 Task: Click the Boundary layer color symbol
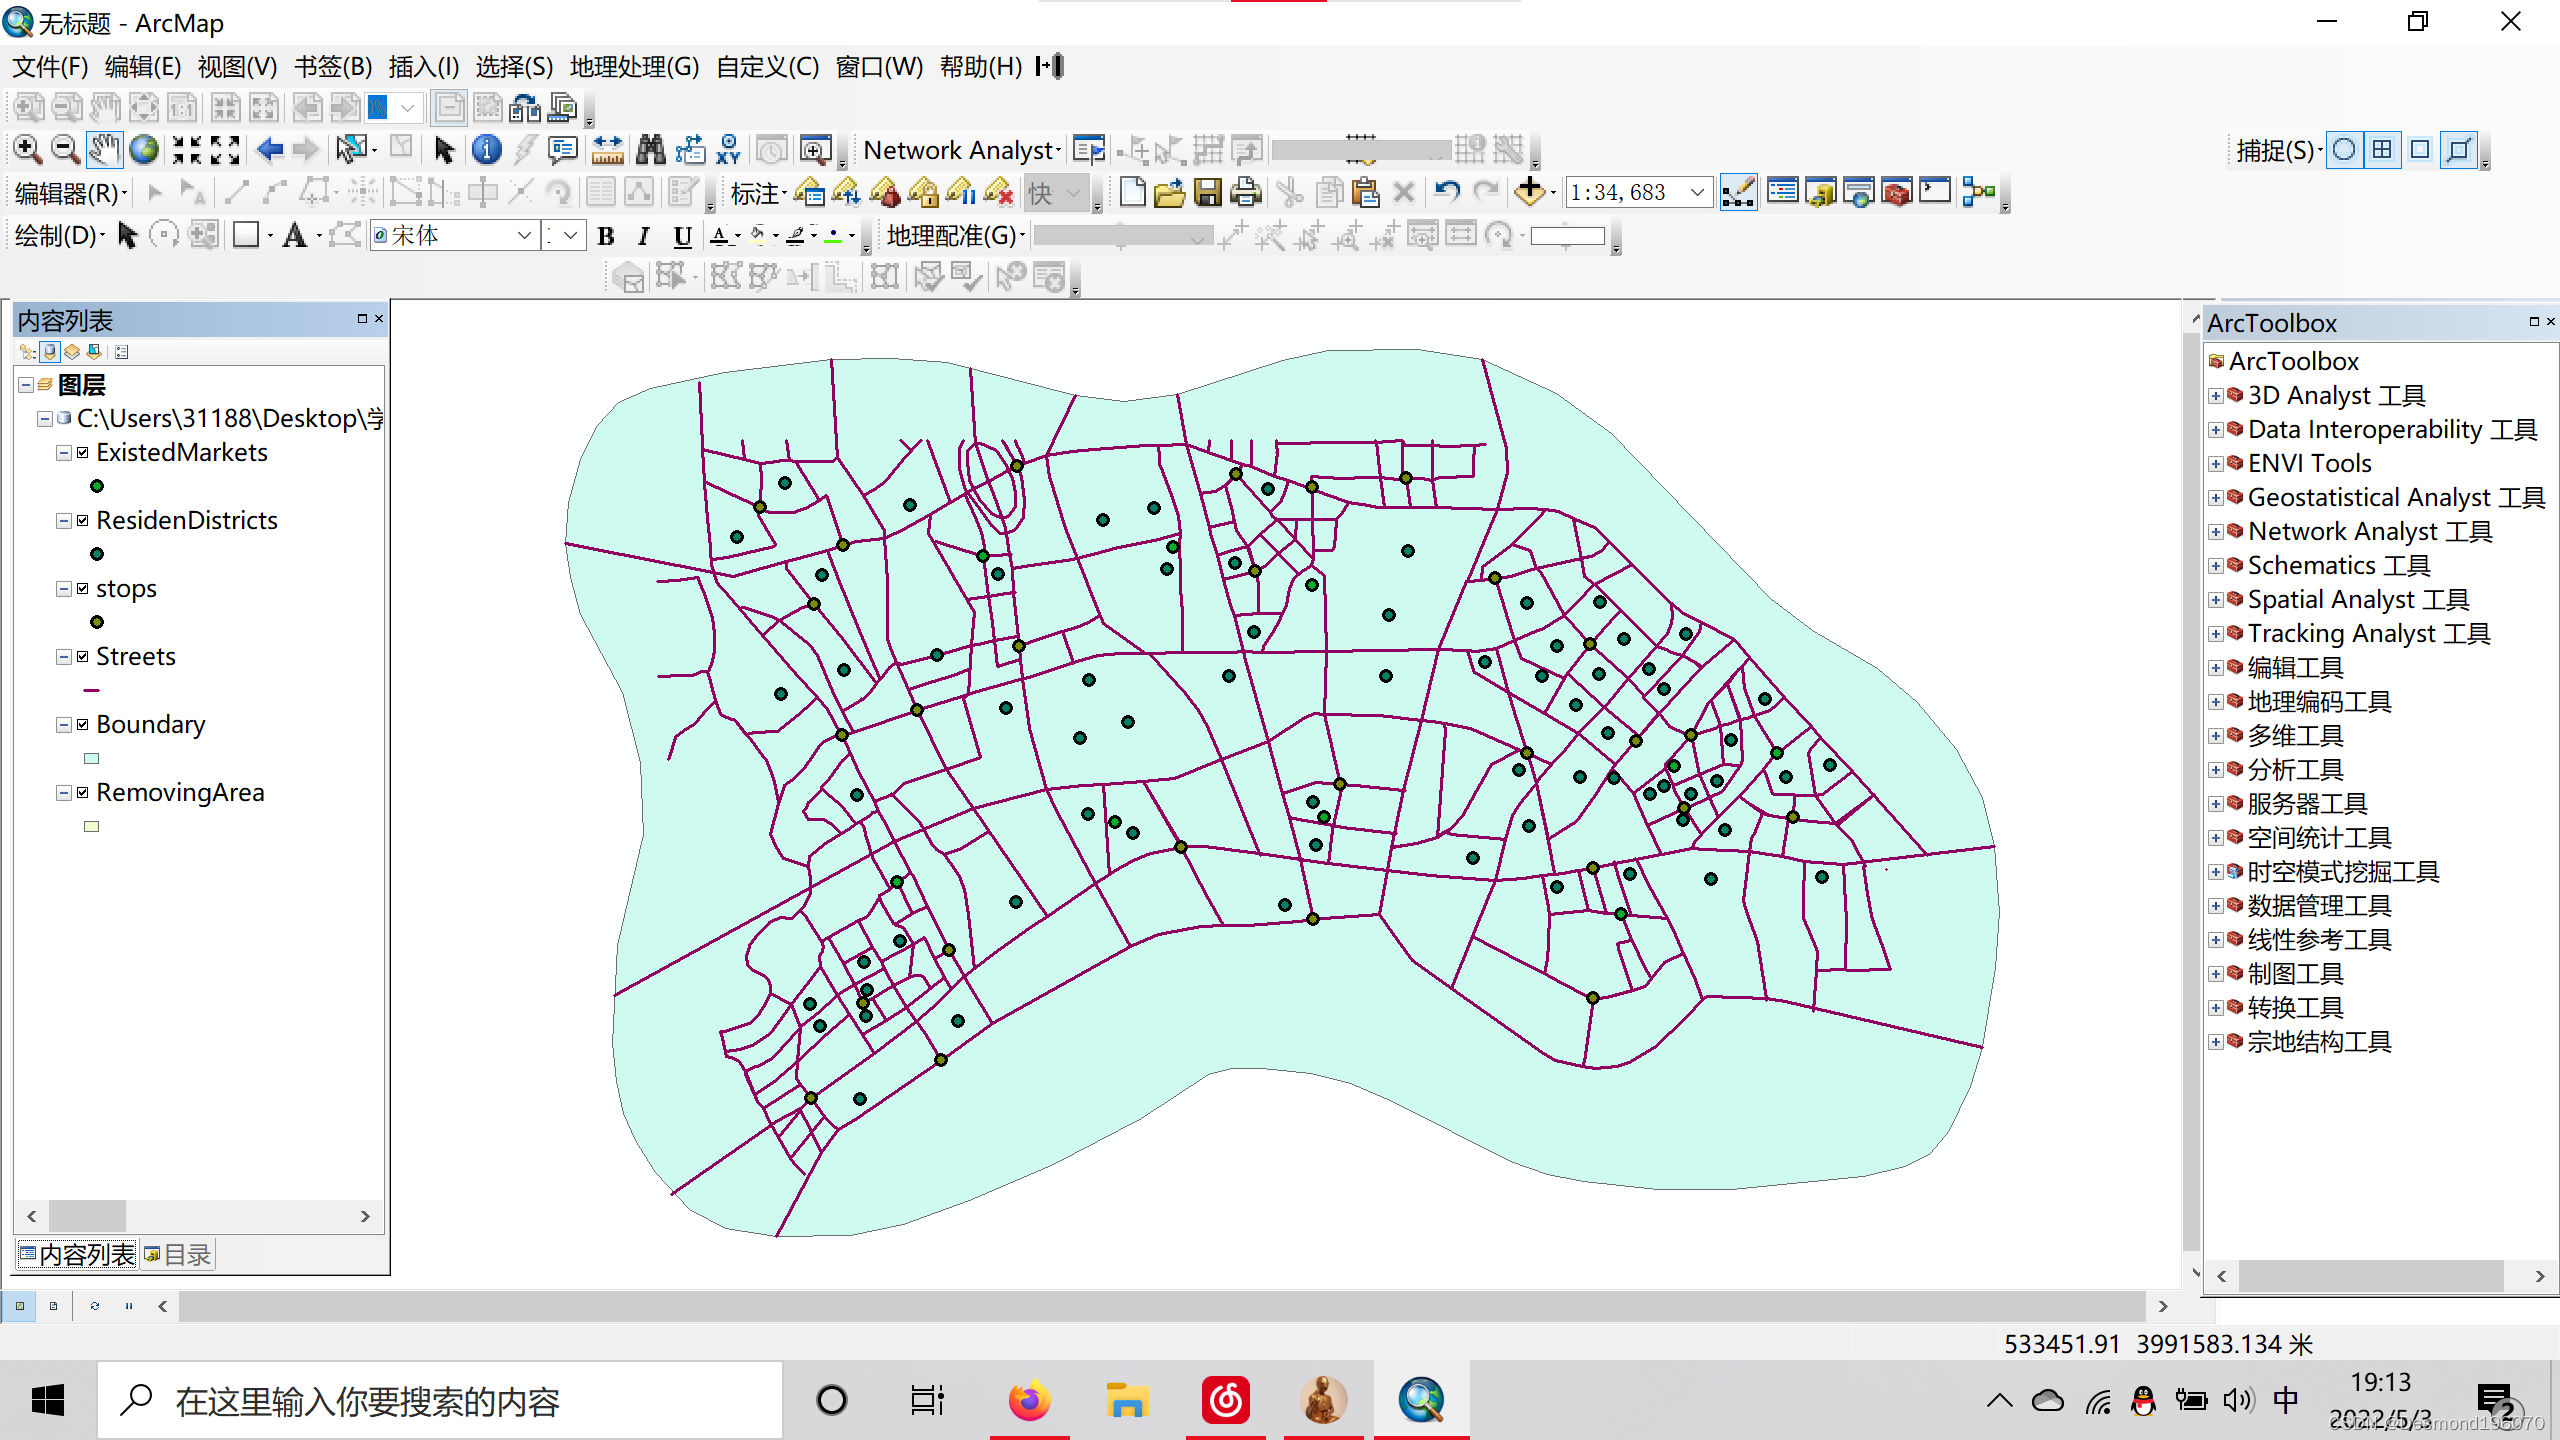point(92,759)
